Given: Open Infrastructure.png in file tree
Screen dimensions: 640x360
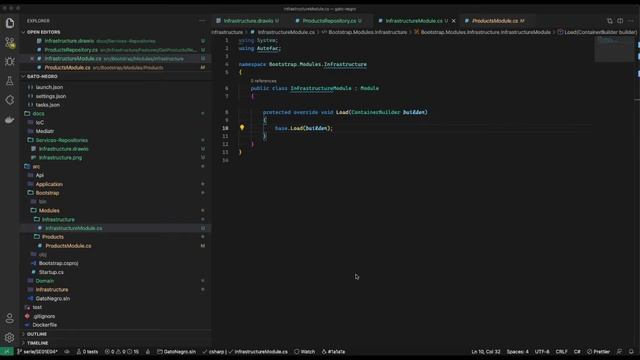Looking at the screenshot, I should [60, 158].
